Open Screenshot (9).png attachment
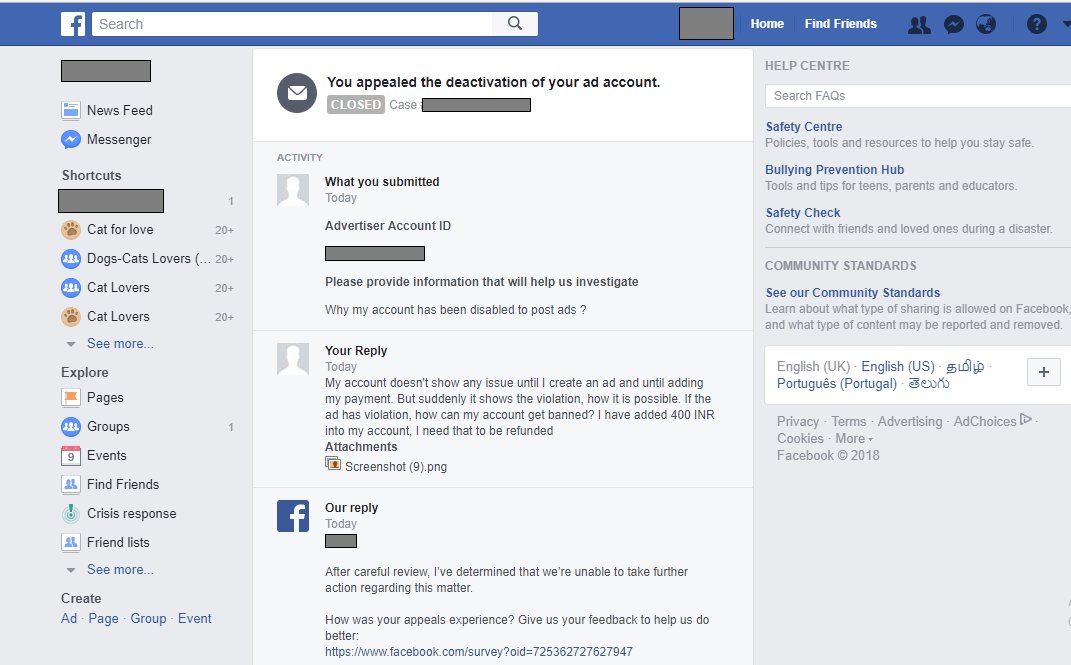1071x665 pixels. pyautogui.click(x=396, y=466)
